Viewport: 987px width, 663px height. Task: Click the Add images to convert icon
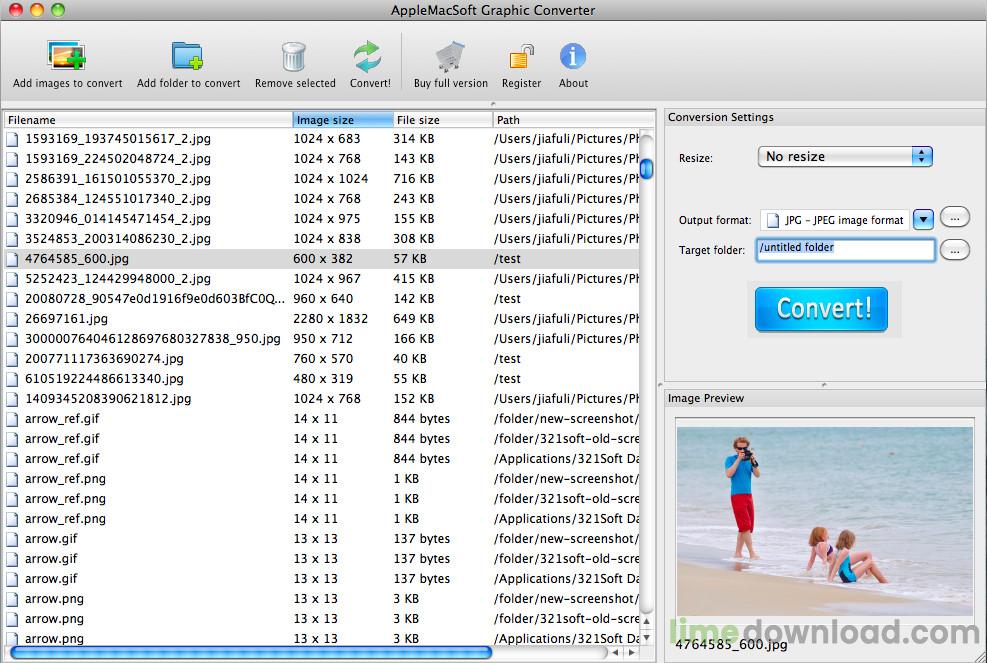[x=66, y=56]
